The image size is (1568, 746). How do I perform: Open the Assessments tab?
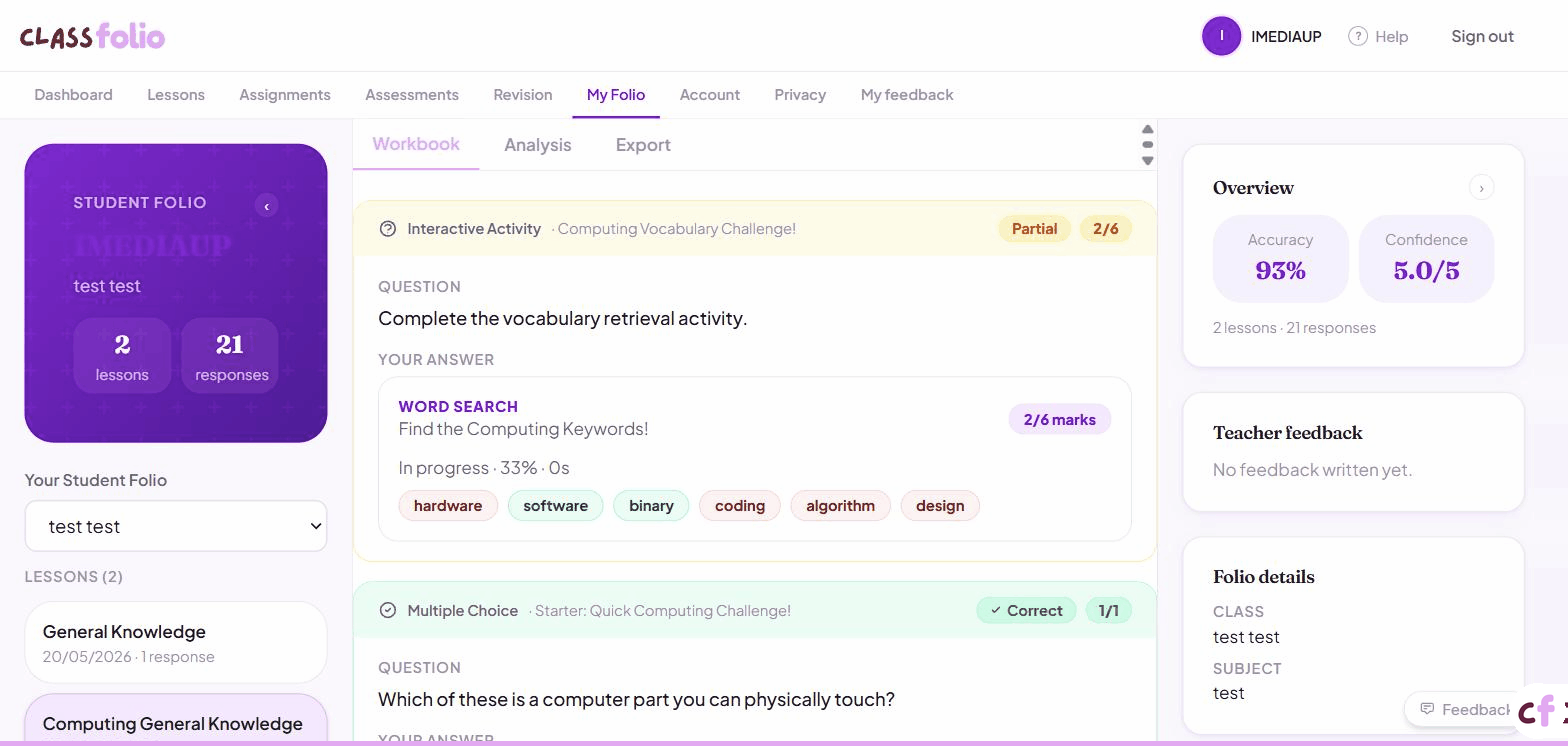tap(412, 95)
